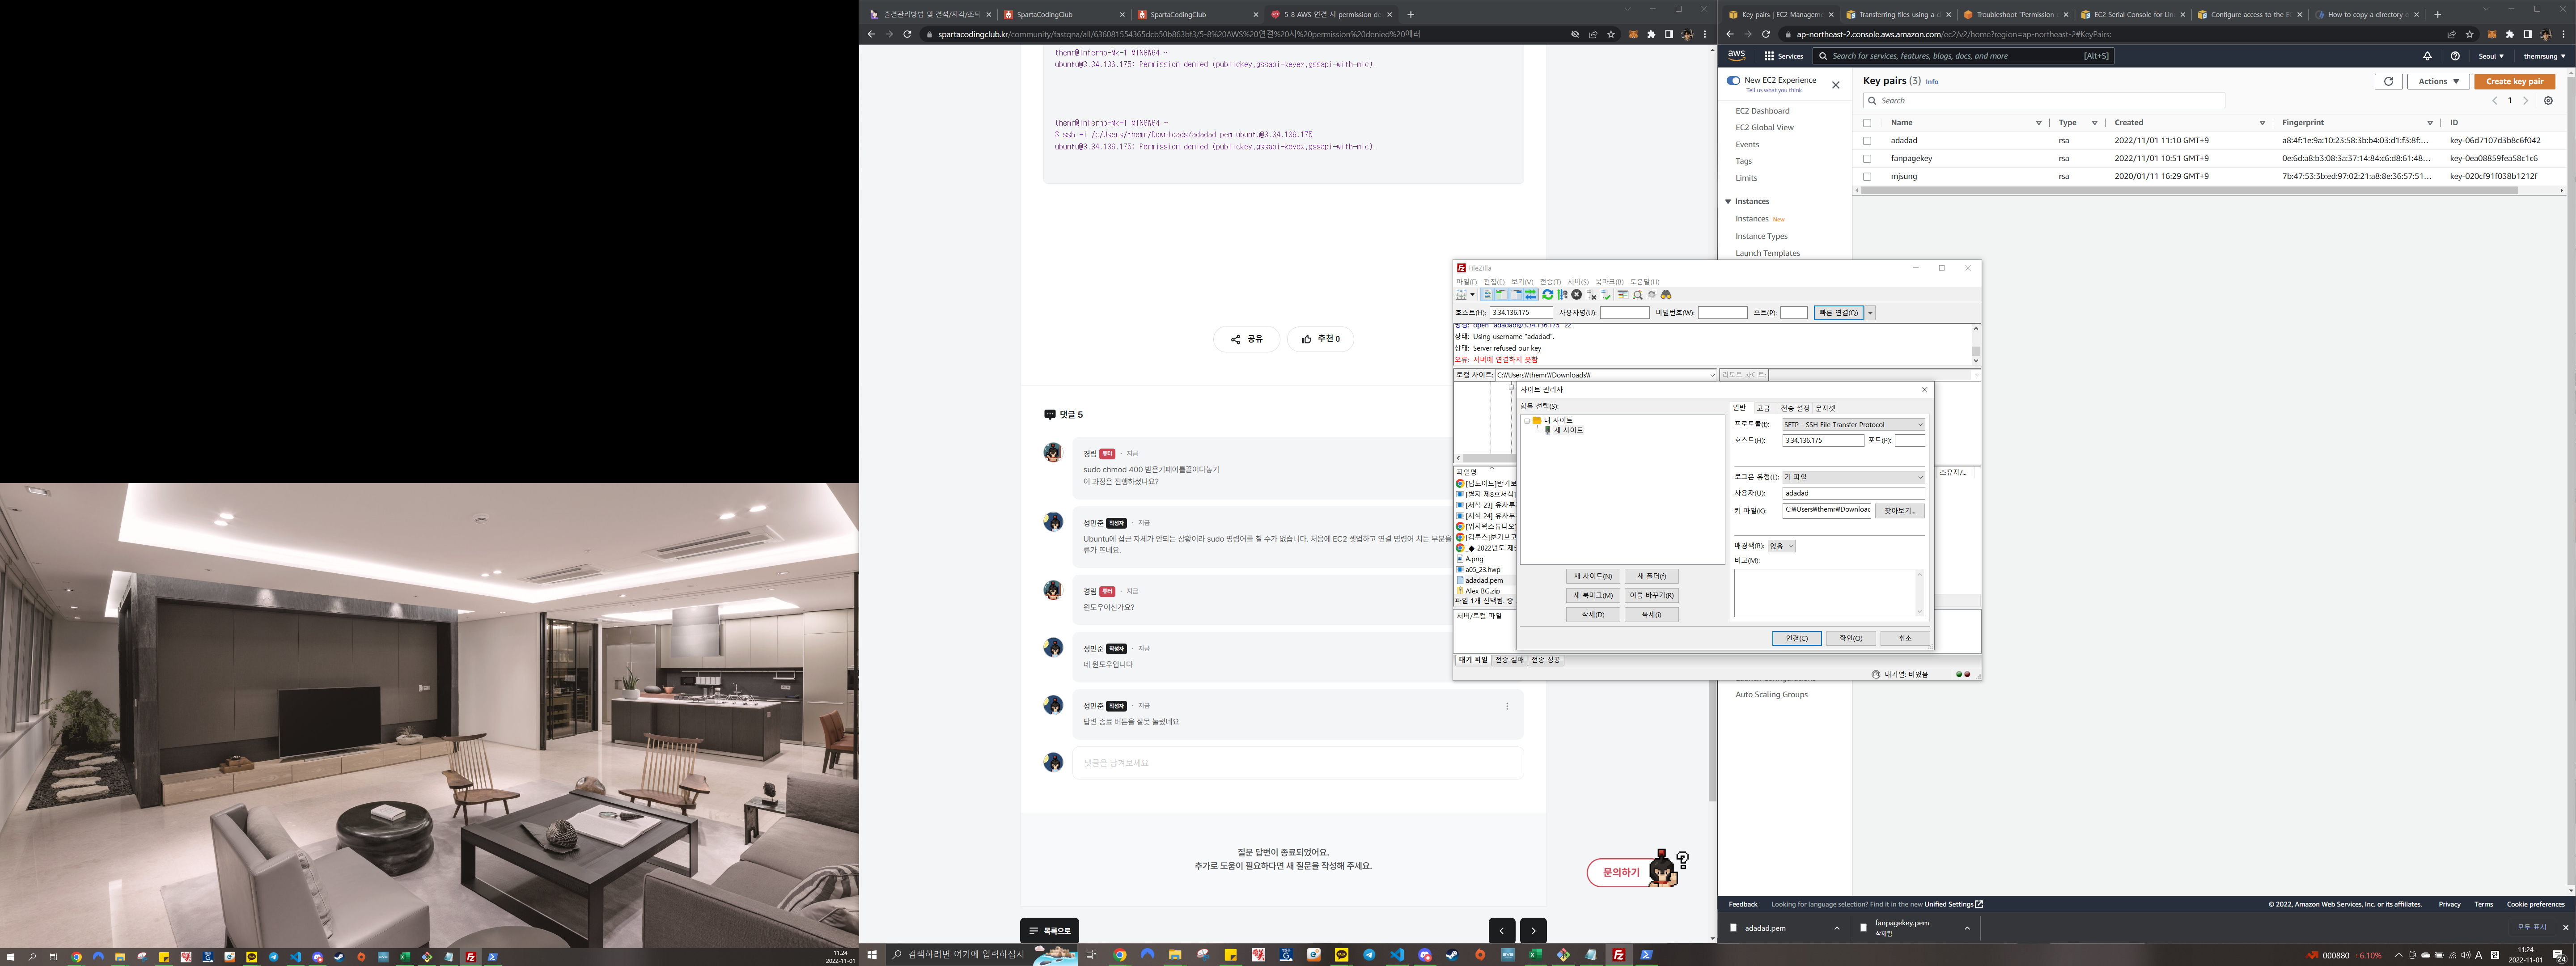Open FileZilla 서버(S) menu
The width and height of the screenshot is (2576, 966).
(x=1578, y=282)
